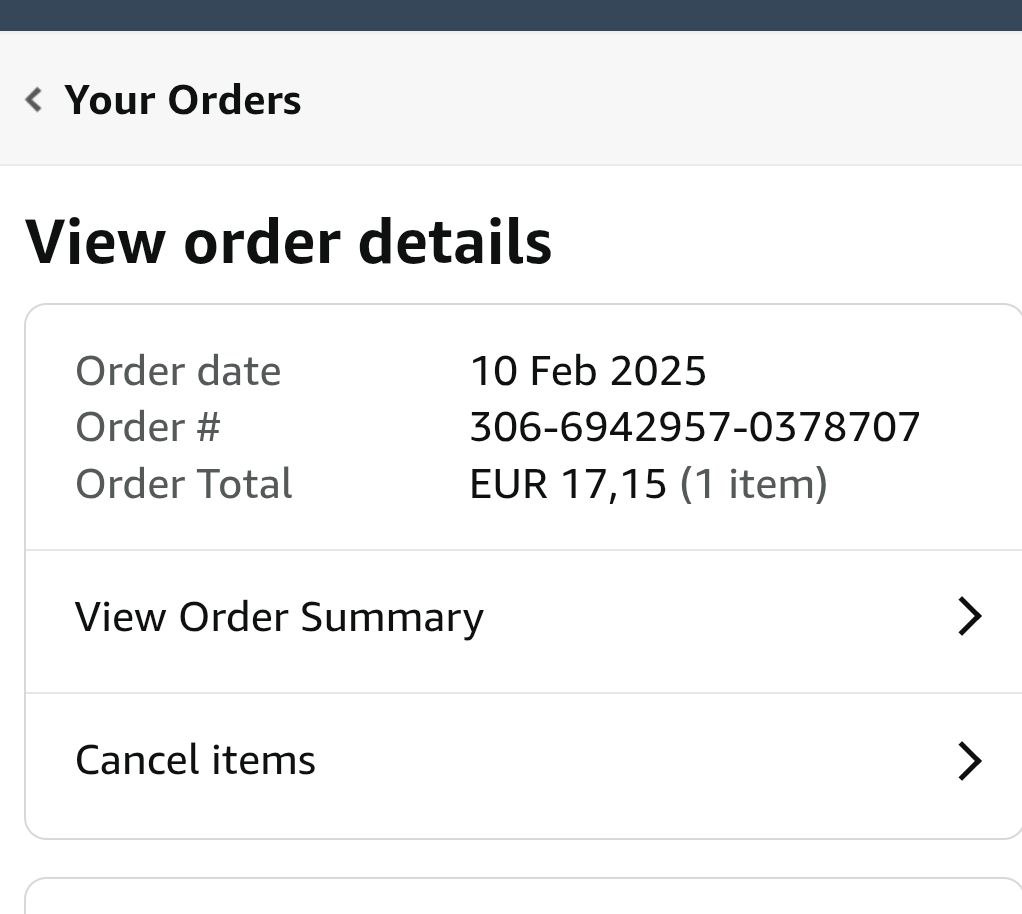
Task: Click the EUR 17,15 order total amount
Action: point(567,485)
